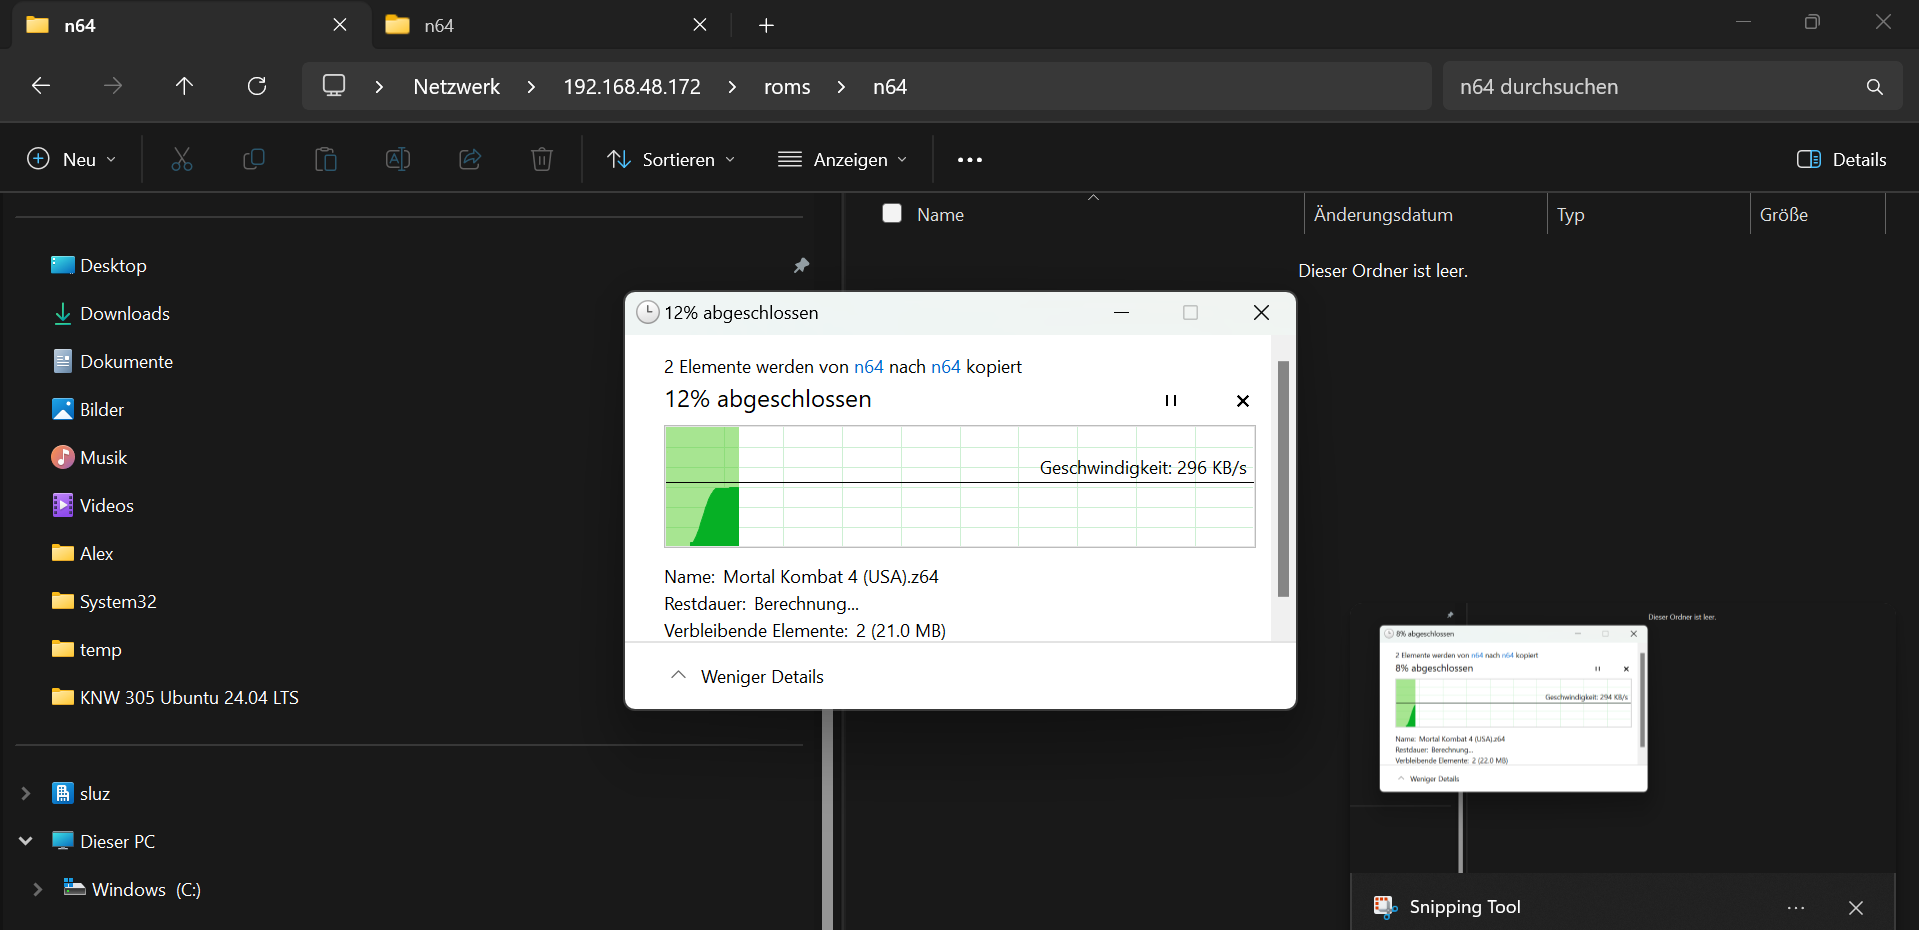Collapse details with Weniger Details
The height and width of the screenshot is (930, 1919).
point(748,677)
